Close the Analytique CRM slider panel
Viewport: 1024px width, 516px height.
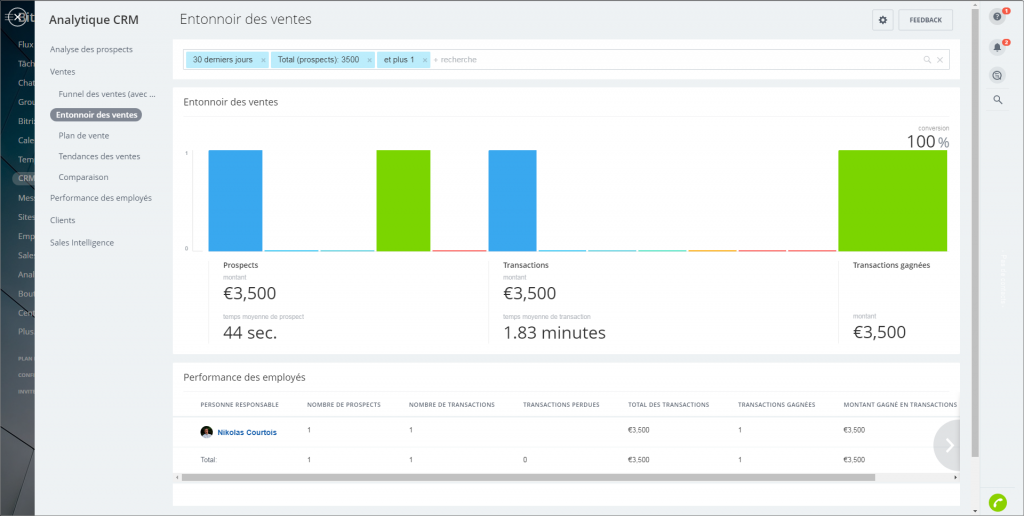pos(15,17)
